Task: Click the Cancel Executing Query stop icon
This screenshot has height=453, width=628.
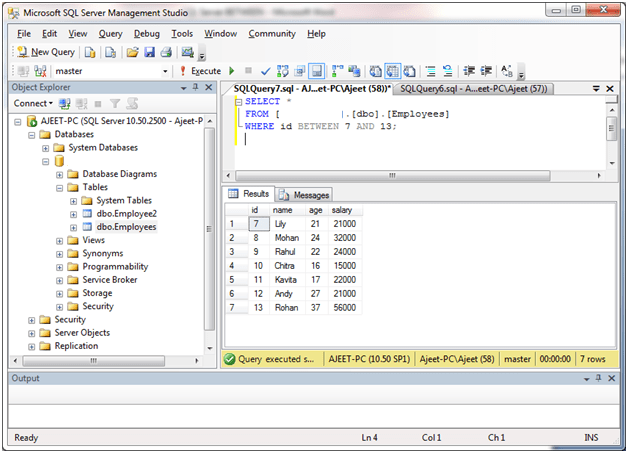Action: coord(248,71)
